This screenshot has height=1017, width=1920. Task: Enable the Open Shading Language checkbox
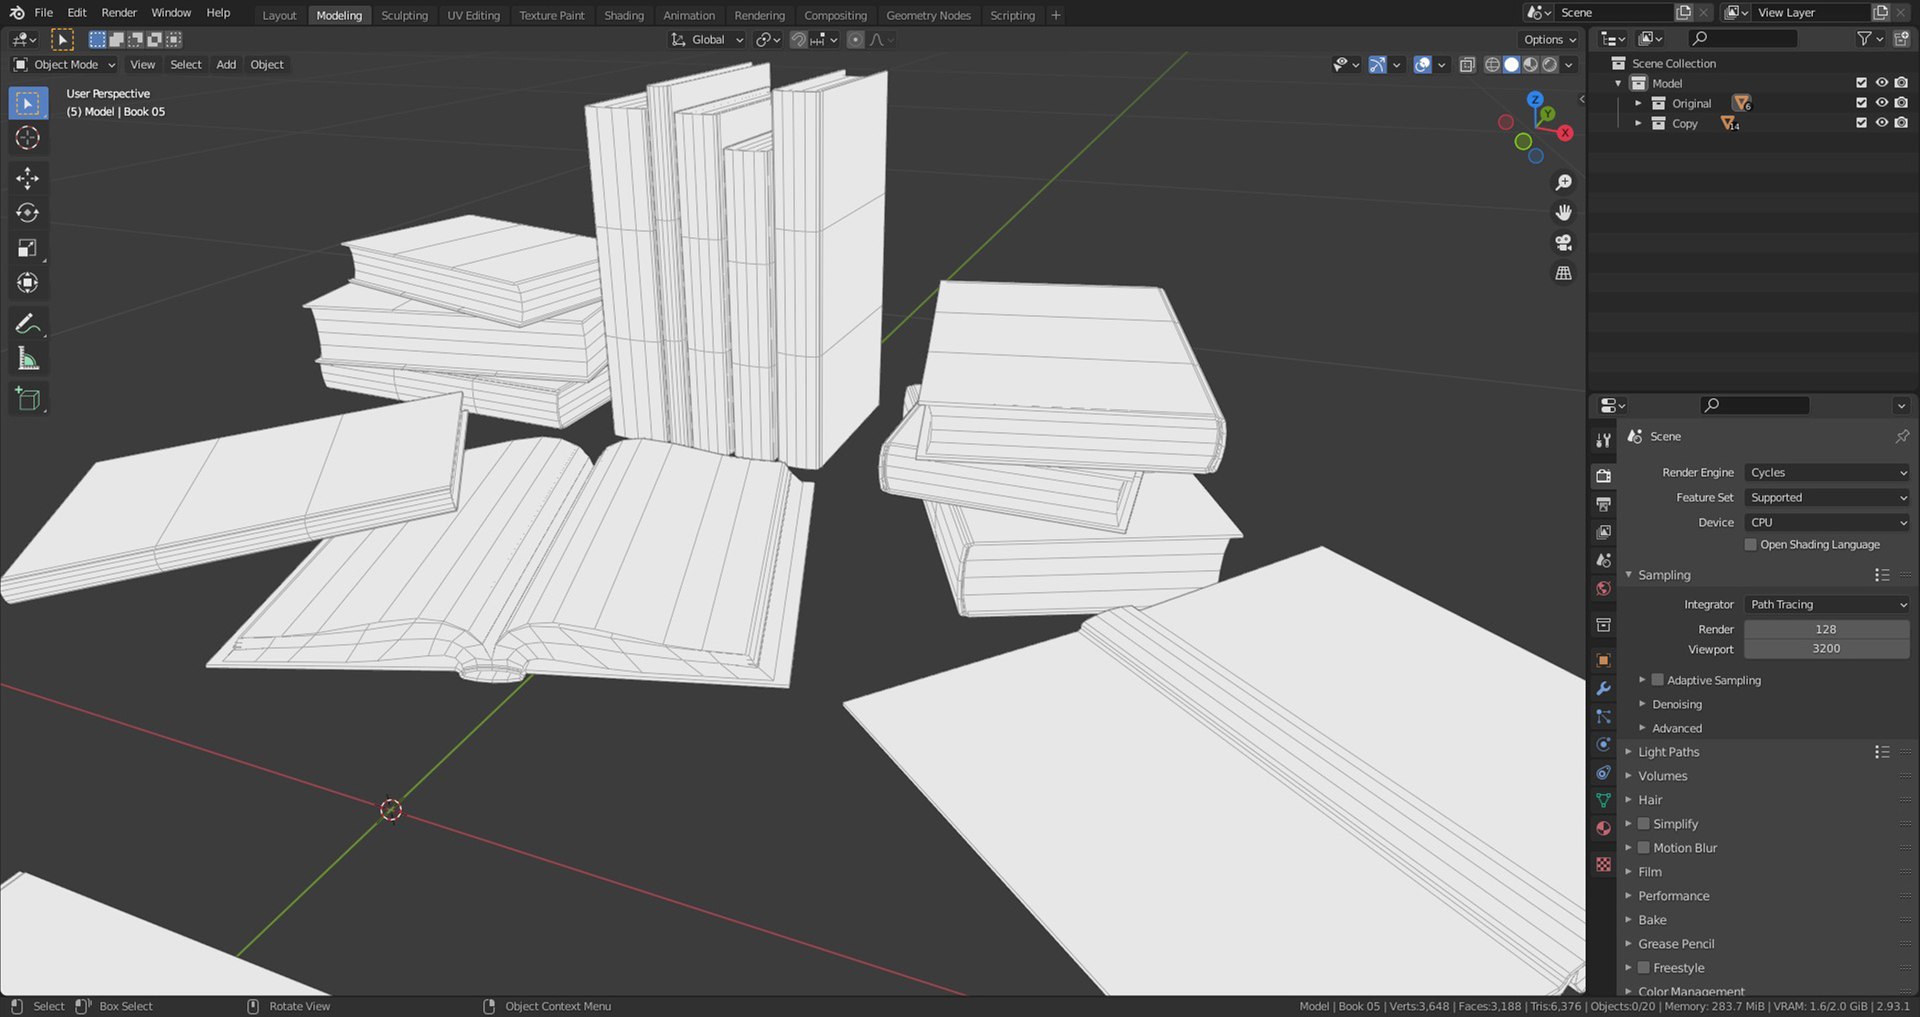coord(1750,545)
